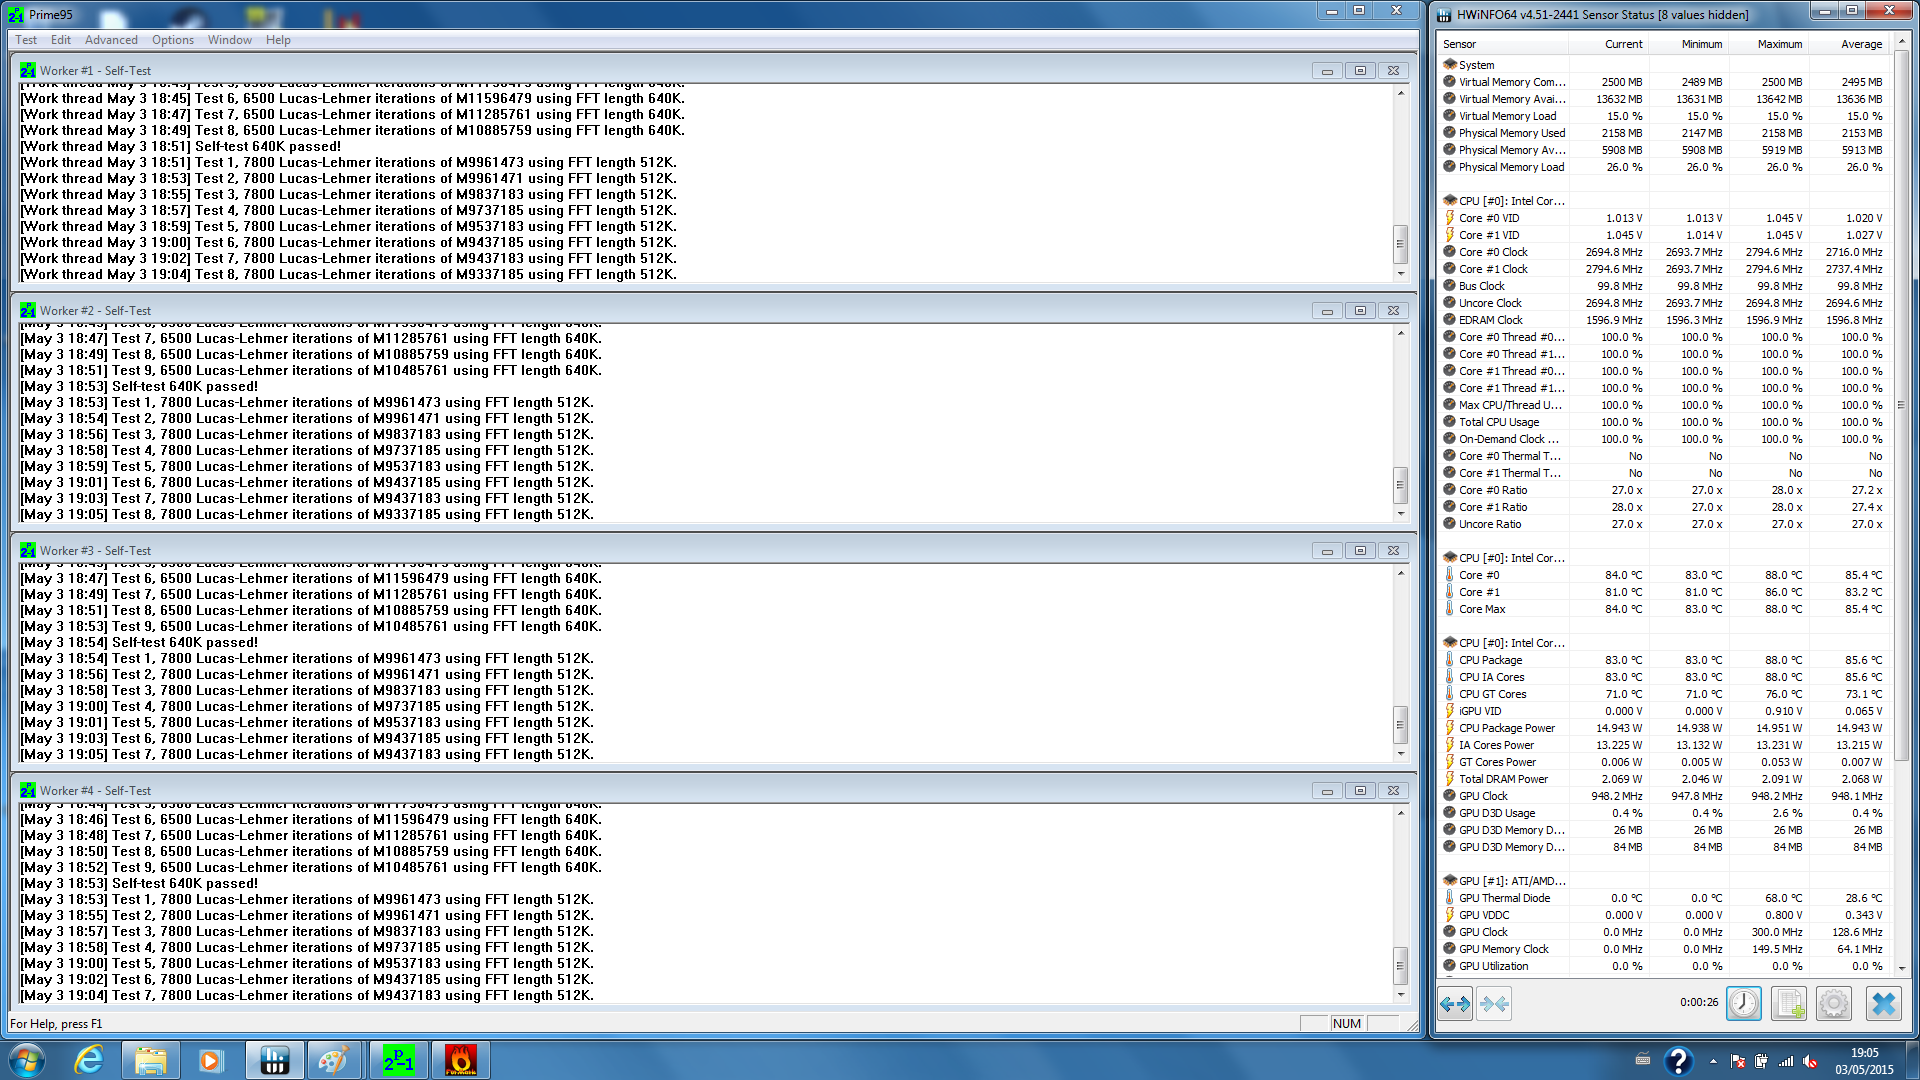Click the Average column header
This screenshot has height=1080, width=1920.
[x=1849, y=44]
